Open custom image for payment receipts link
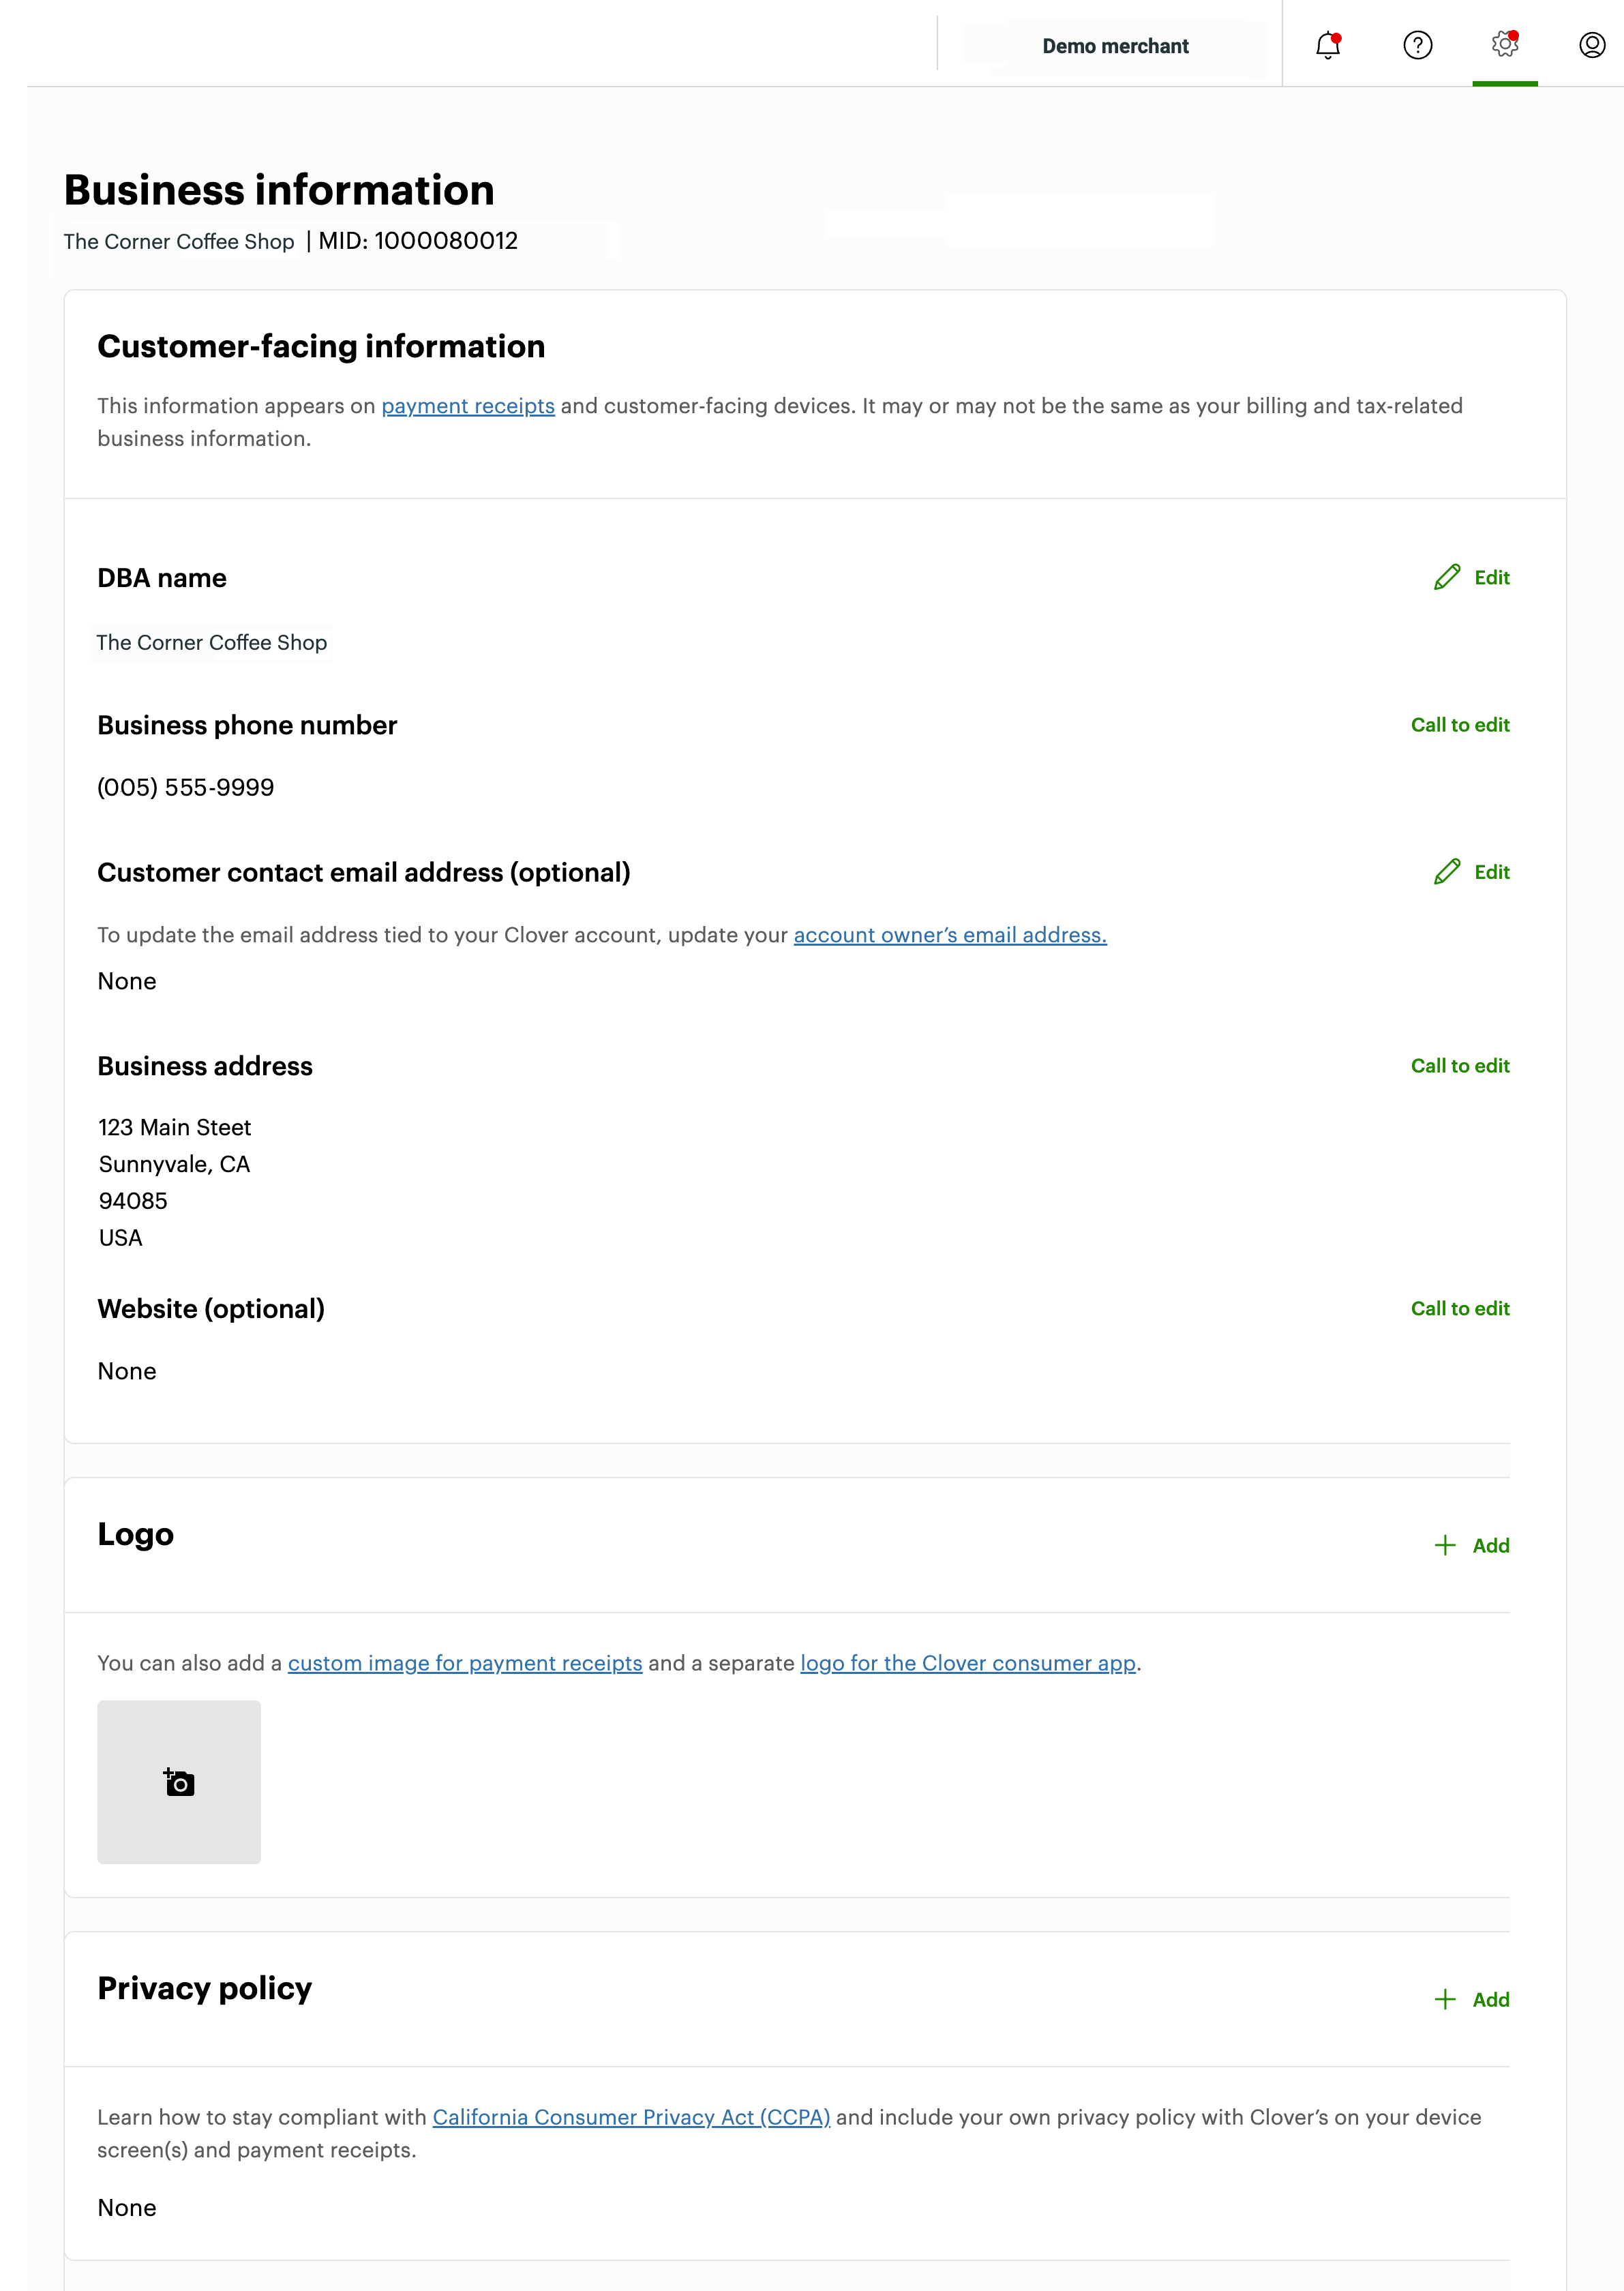Screen dimensions: 1624x2291 (x=465, y=1663)
